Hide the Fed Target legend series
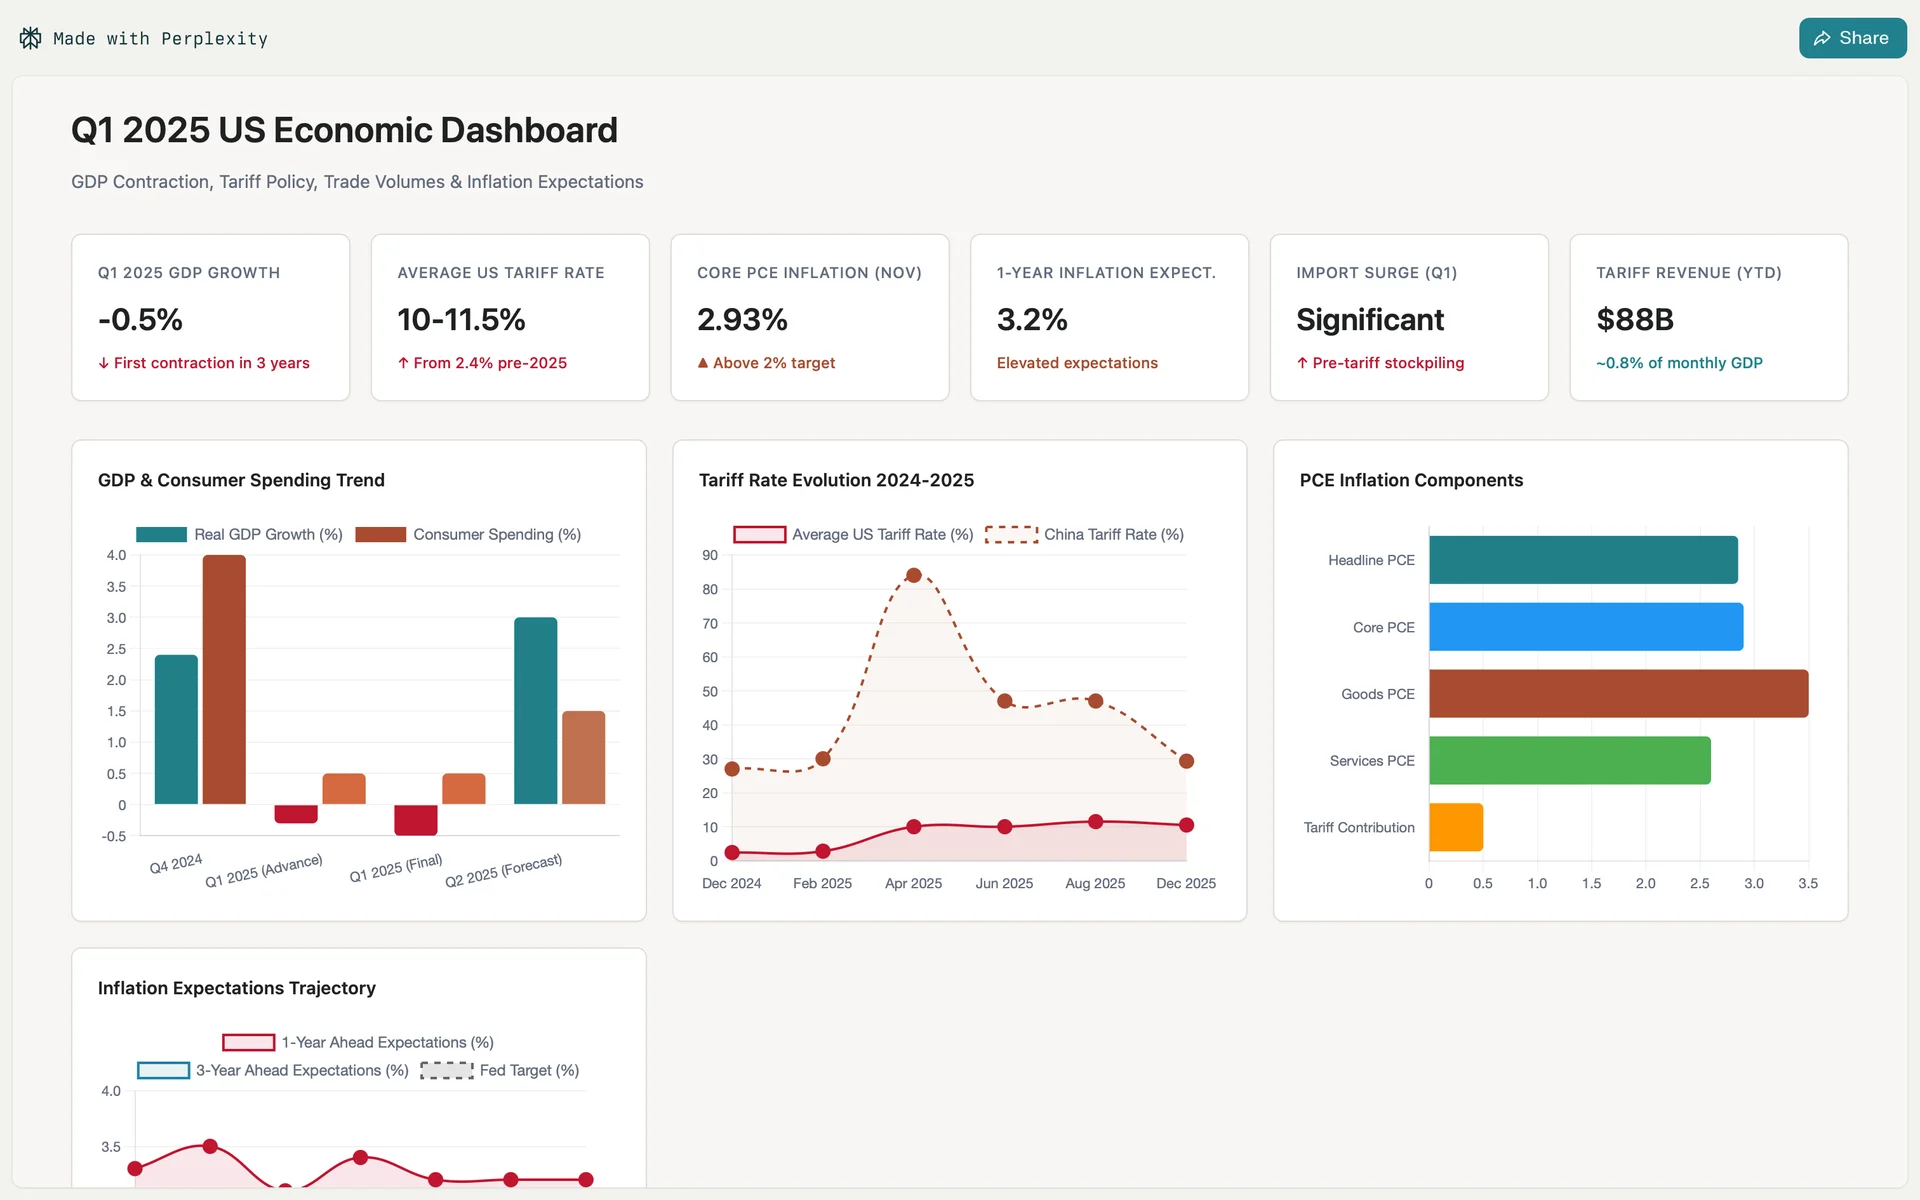Viewport: 1920px width, 1200px height. tap(446, 1071)
